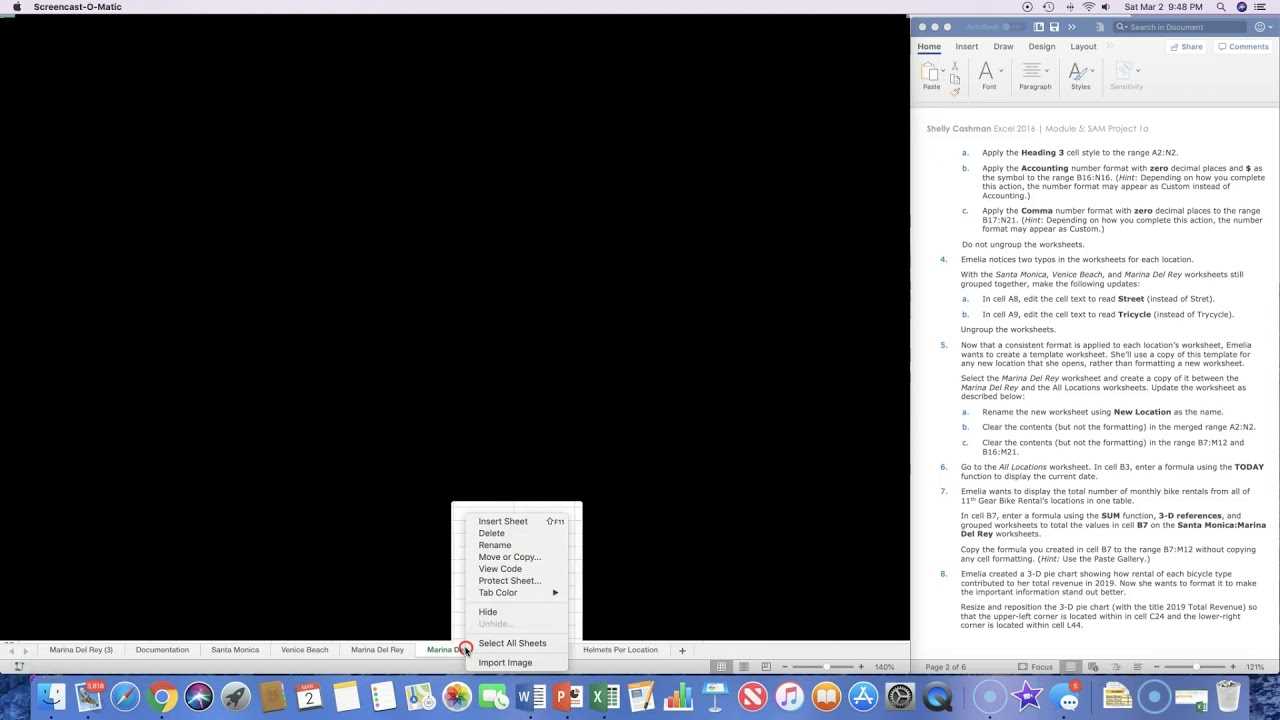
Task: Click Word zoom in plus button
Action: click(x=1233, y=667)
